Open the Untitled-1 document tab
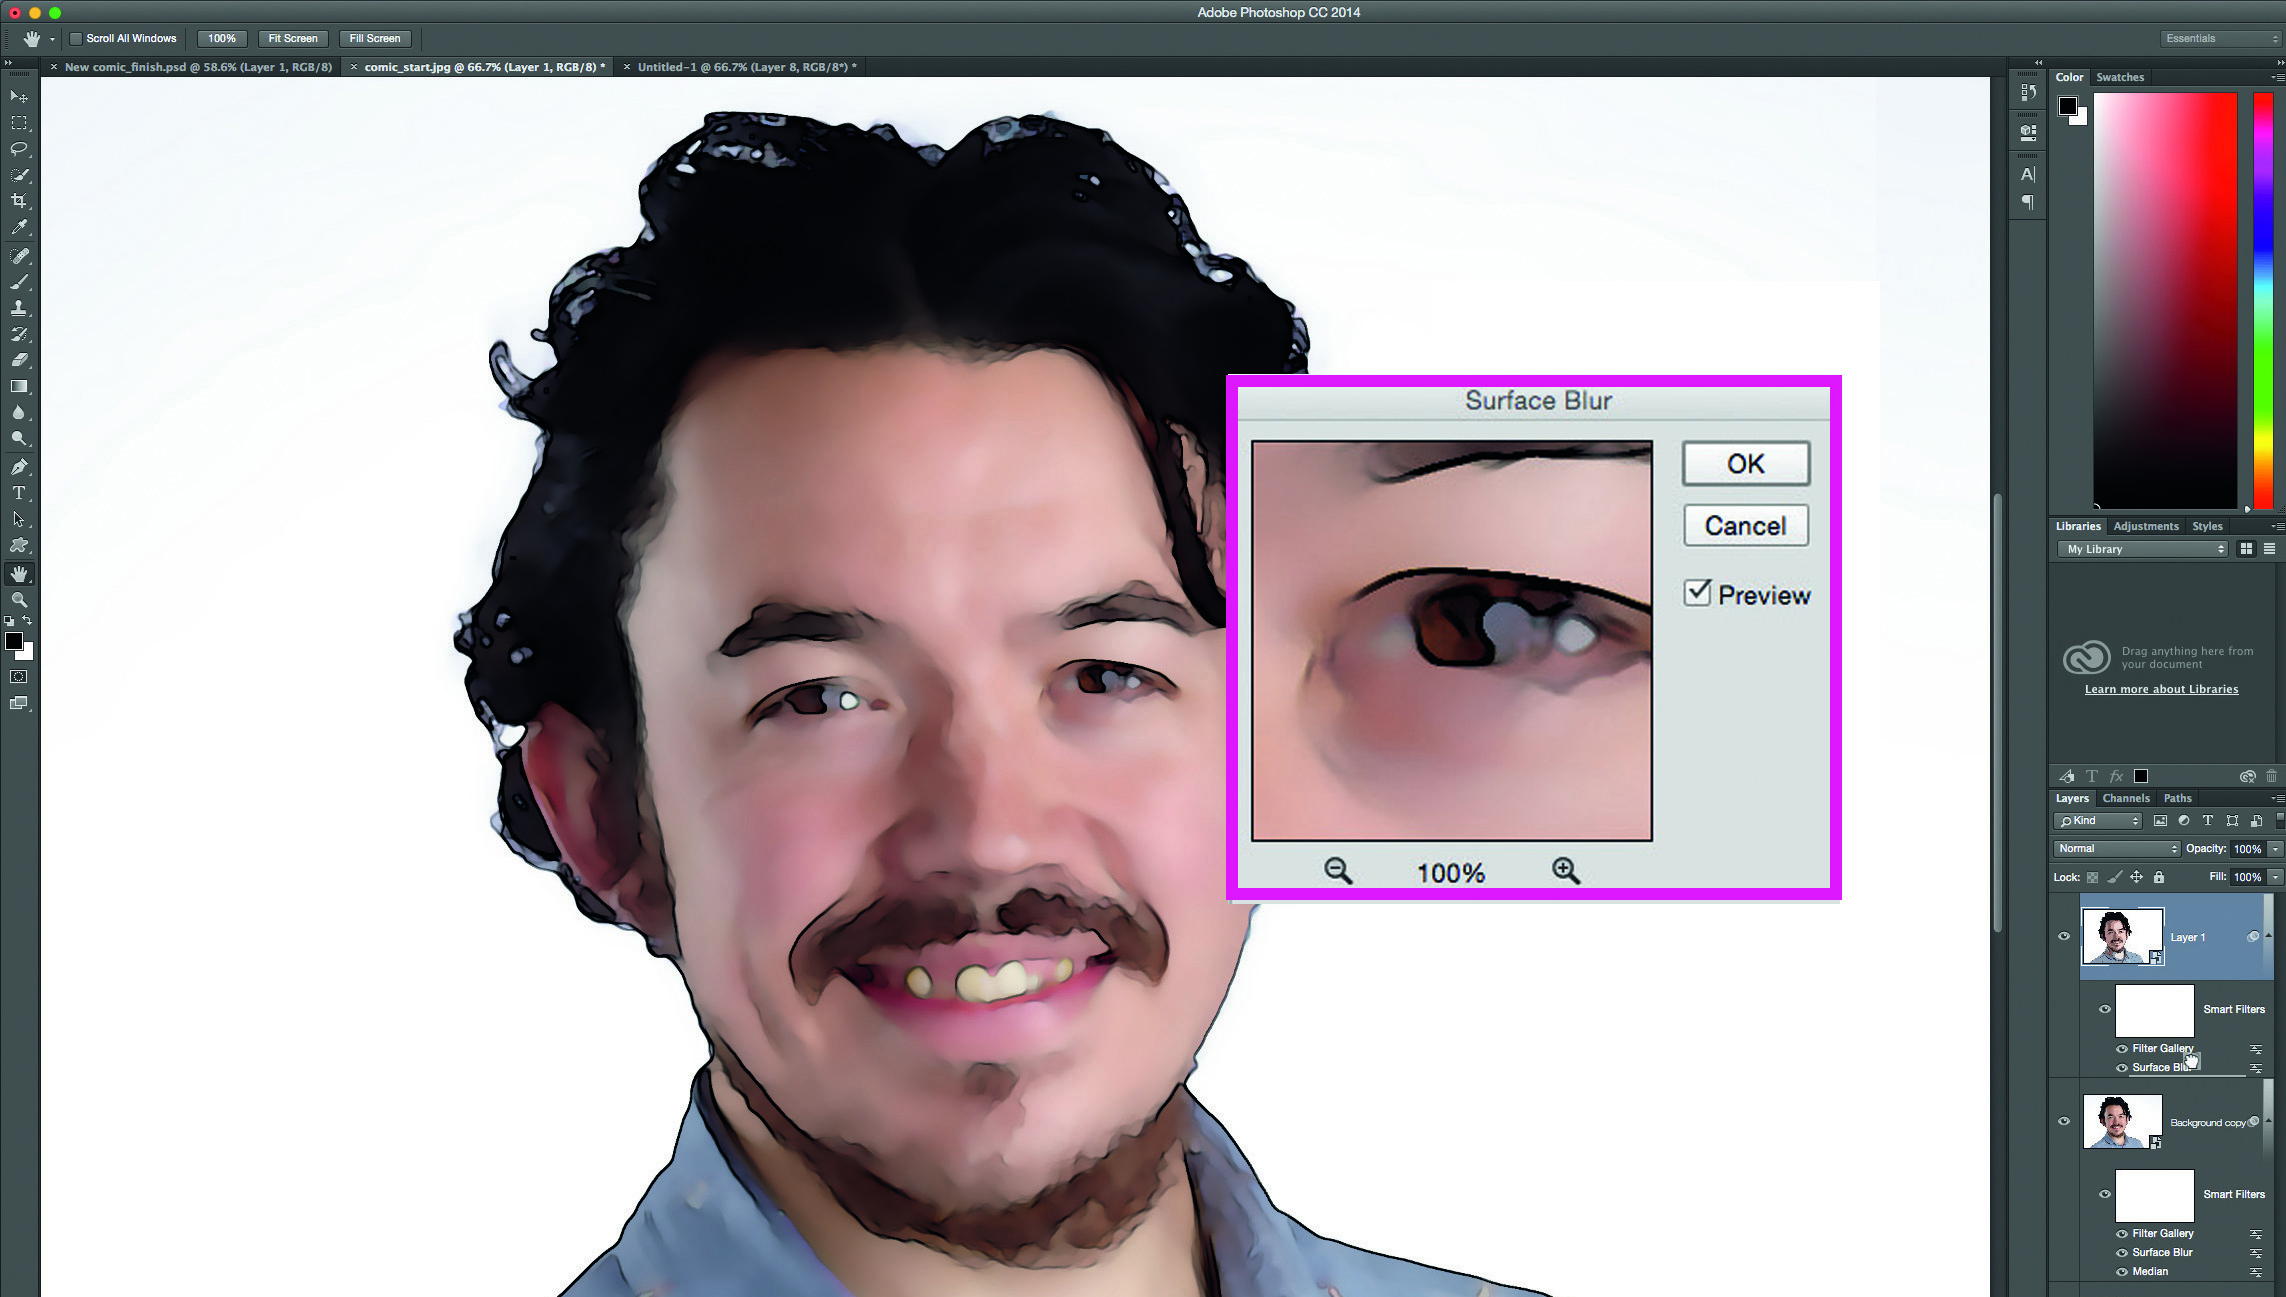2286x1297 pixels. point(746,67)
